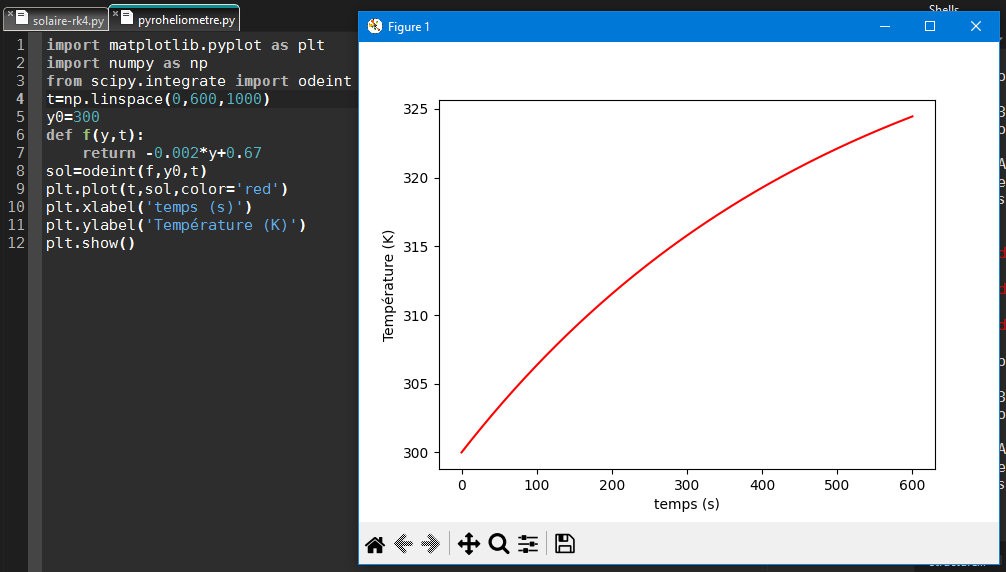Viewport: 1006px width, 572px height.
Task: Click on 'import matplotlib.pyplot as plt' line
Action: (185, 46)
